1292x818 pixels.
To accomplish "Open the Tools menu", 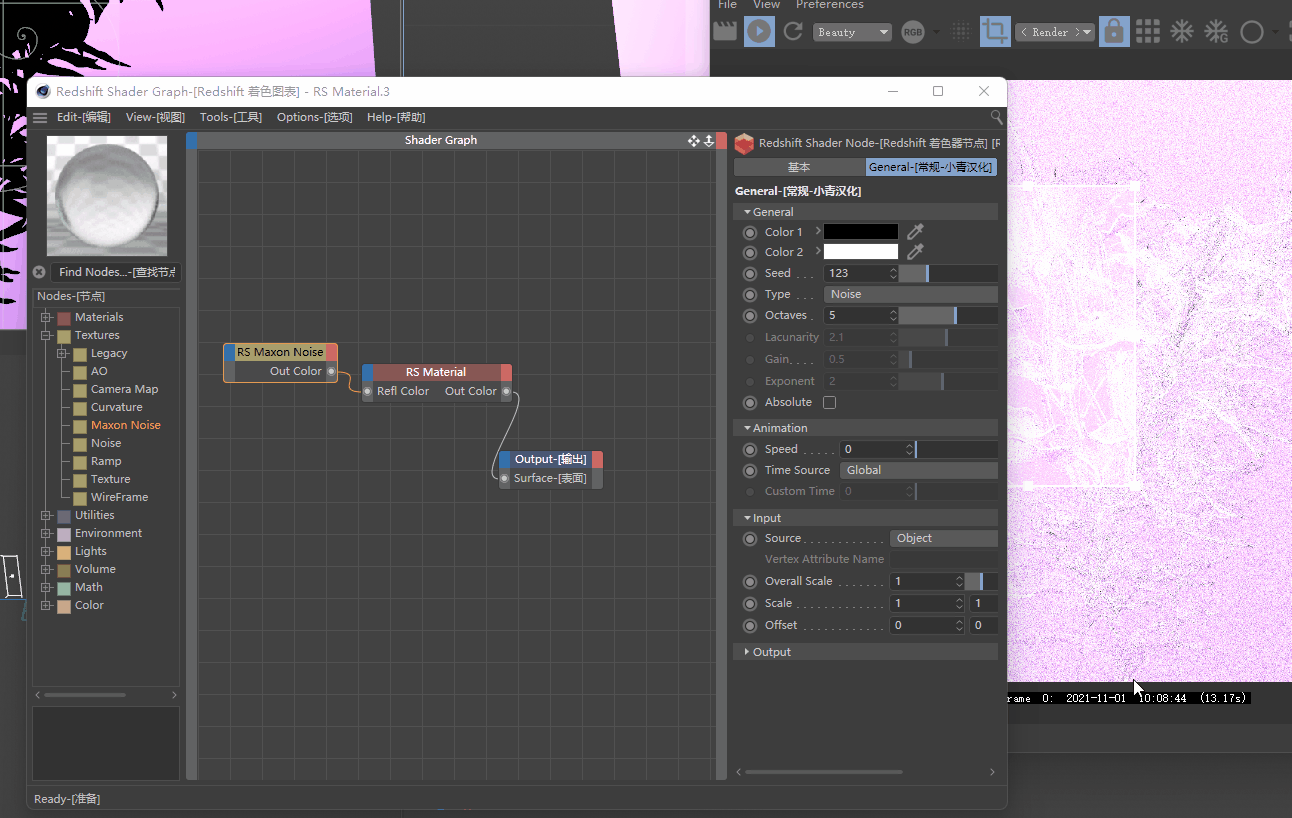I will 231,117.
